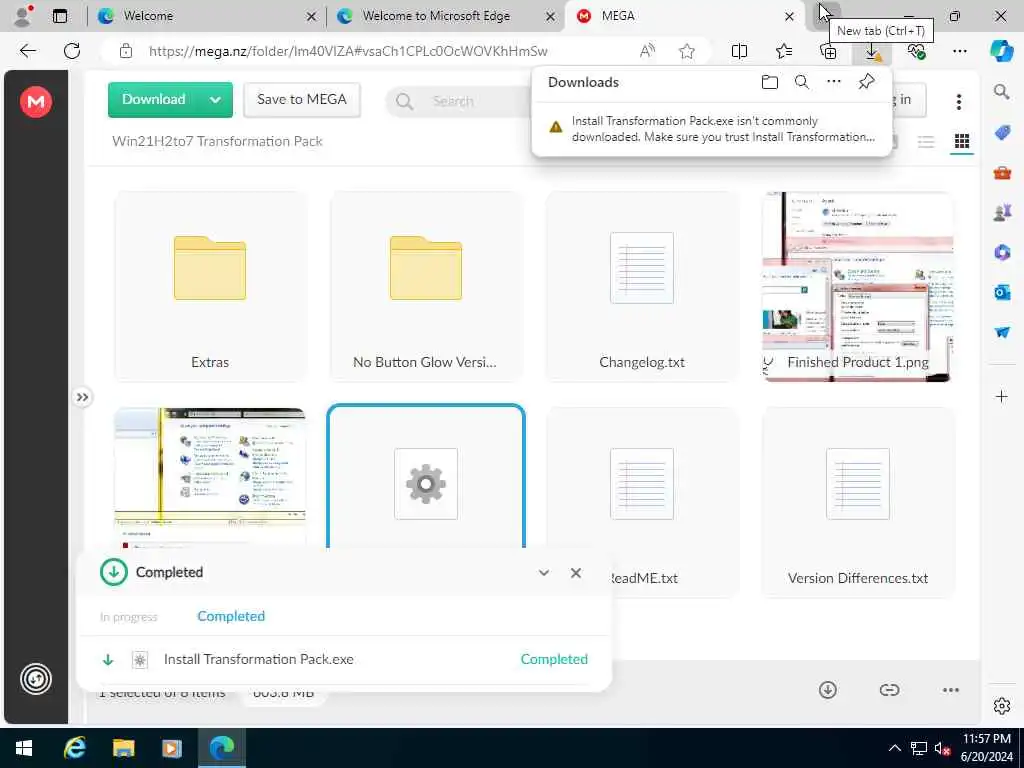Open the tab actions menu icon
The image size is (1024, 768).
click(x=59, y=16)
